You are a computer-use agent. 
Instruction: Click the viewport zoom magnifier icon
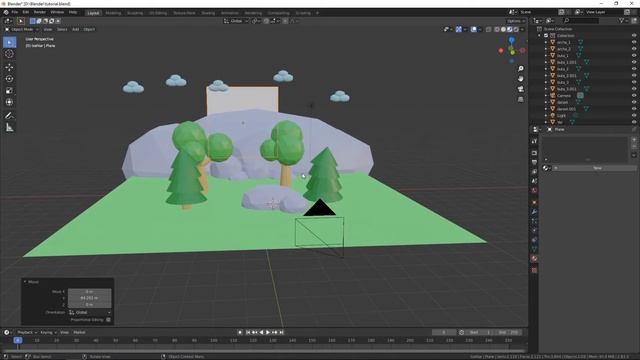click(x=520, y=69)
